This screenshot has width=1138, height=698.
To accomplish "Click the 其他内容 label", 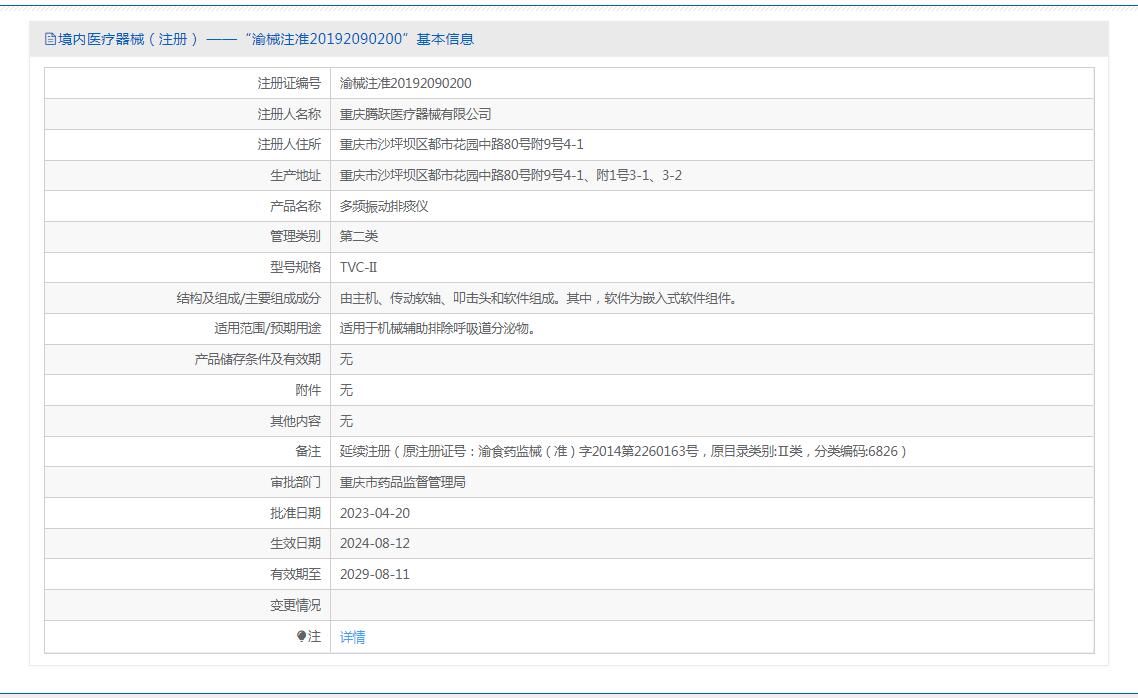I will coord(295,421).
